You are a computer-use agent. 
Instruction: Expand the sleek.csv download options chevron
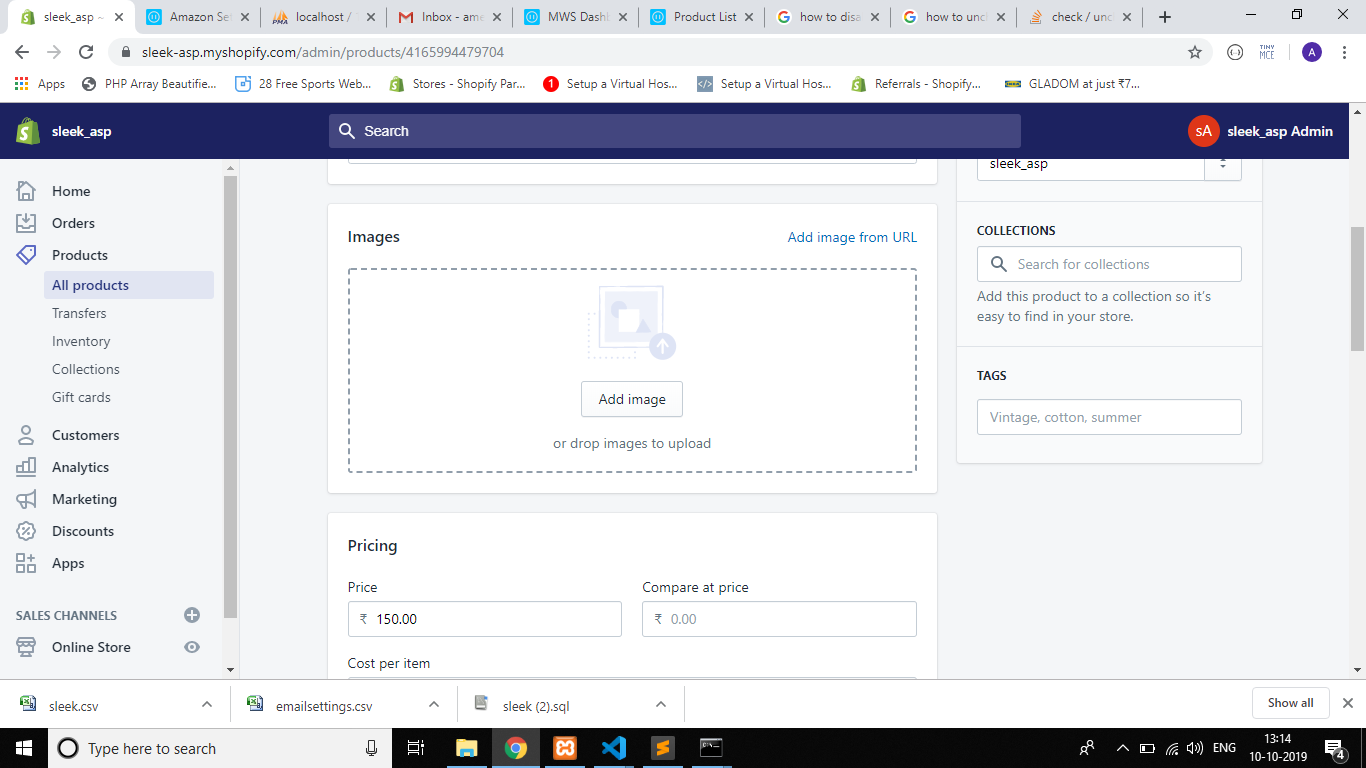(207, 704)
